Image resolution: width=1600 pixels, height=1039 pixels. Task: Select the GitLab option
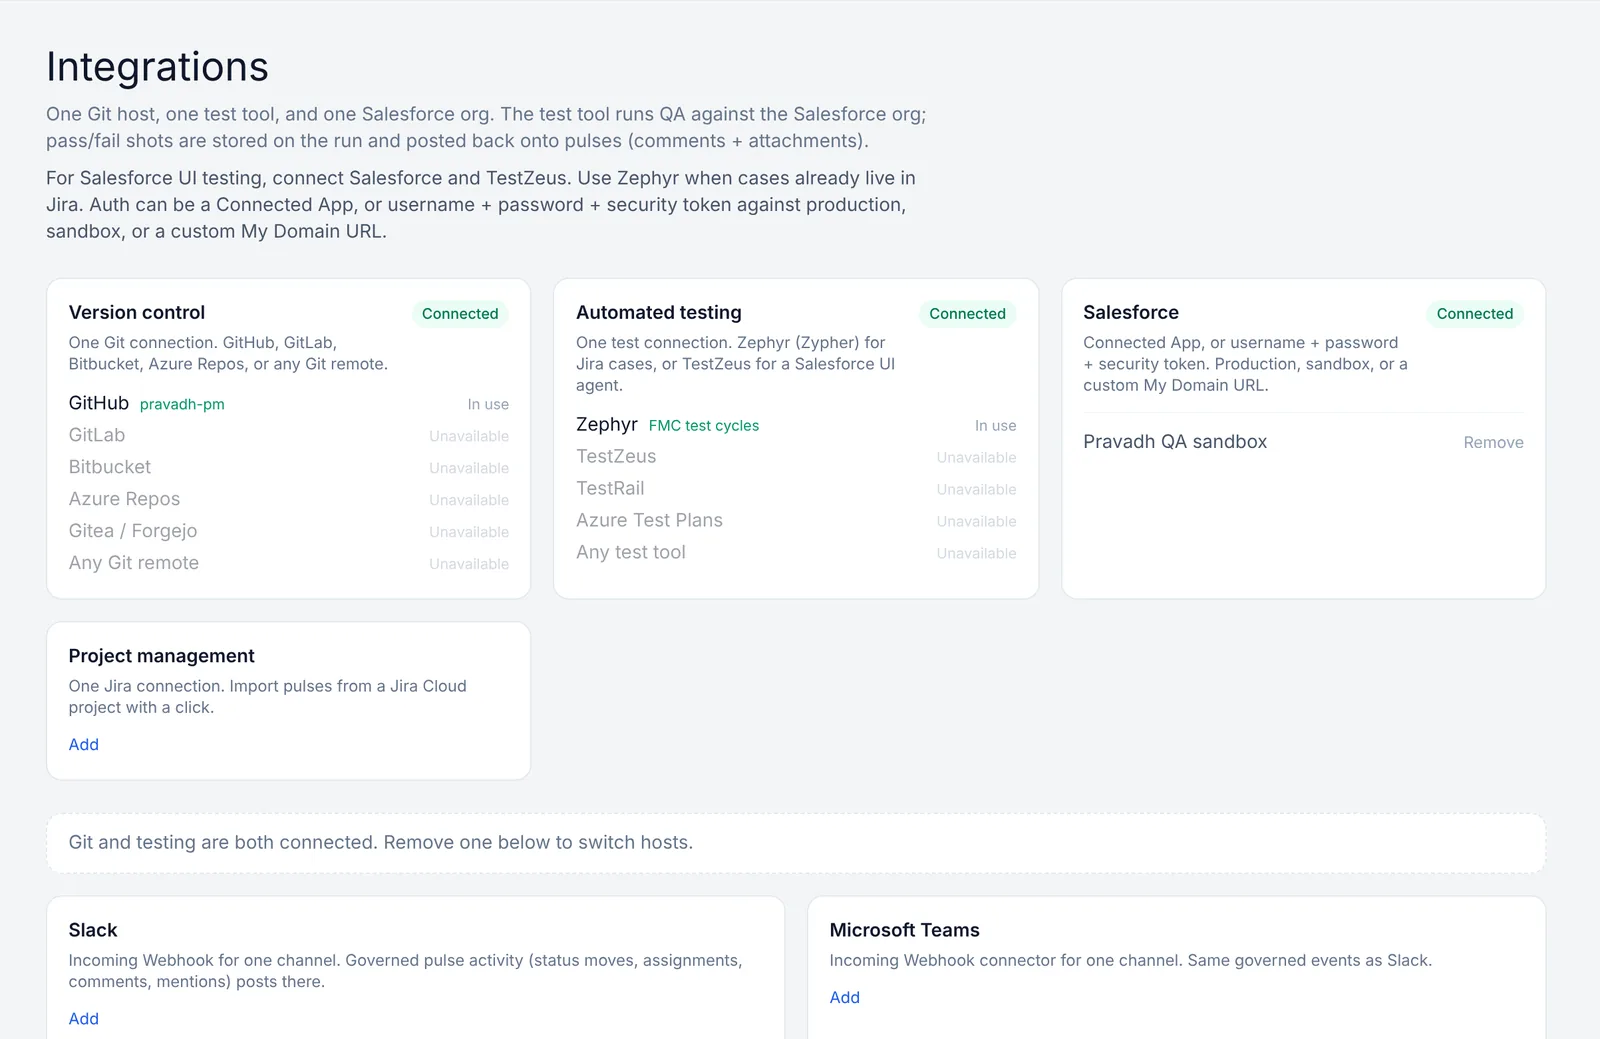289,435
